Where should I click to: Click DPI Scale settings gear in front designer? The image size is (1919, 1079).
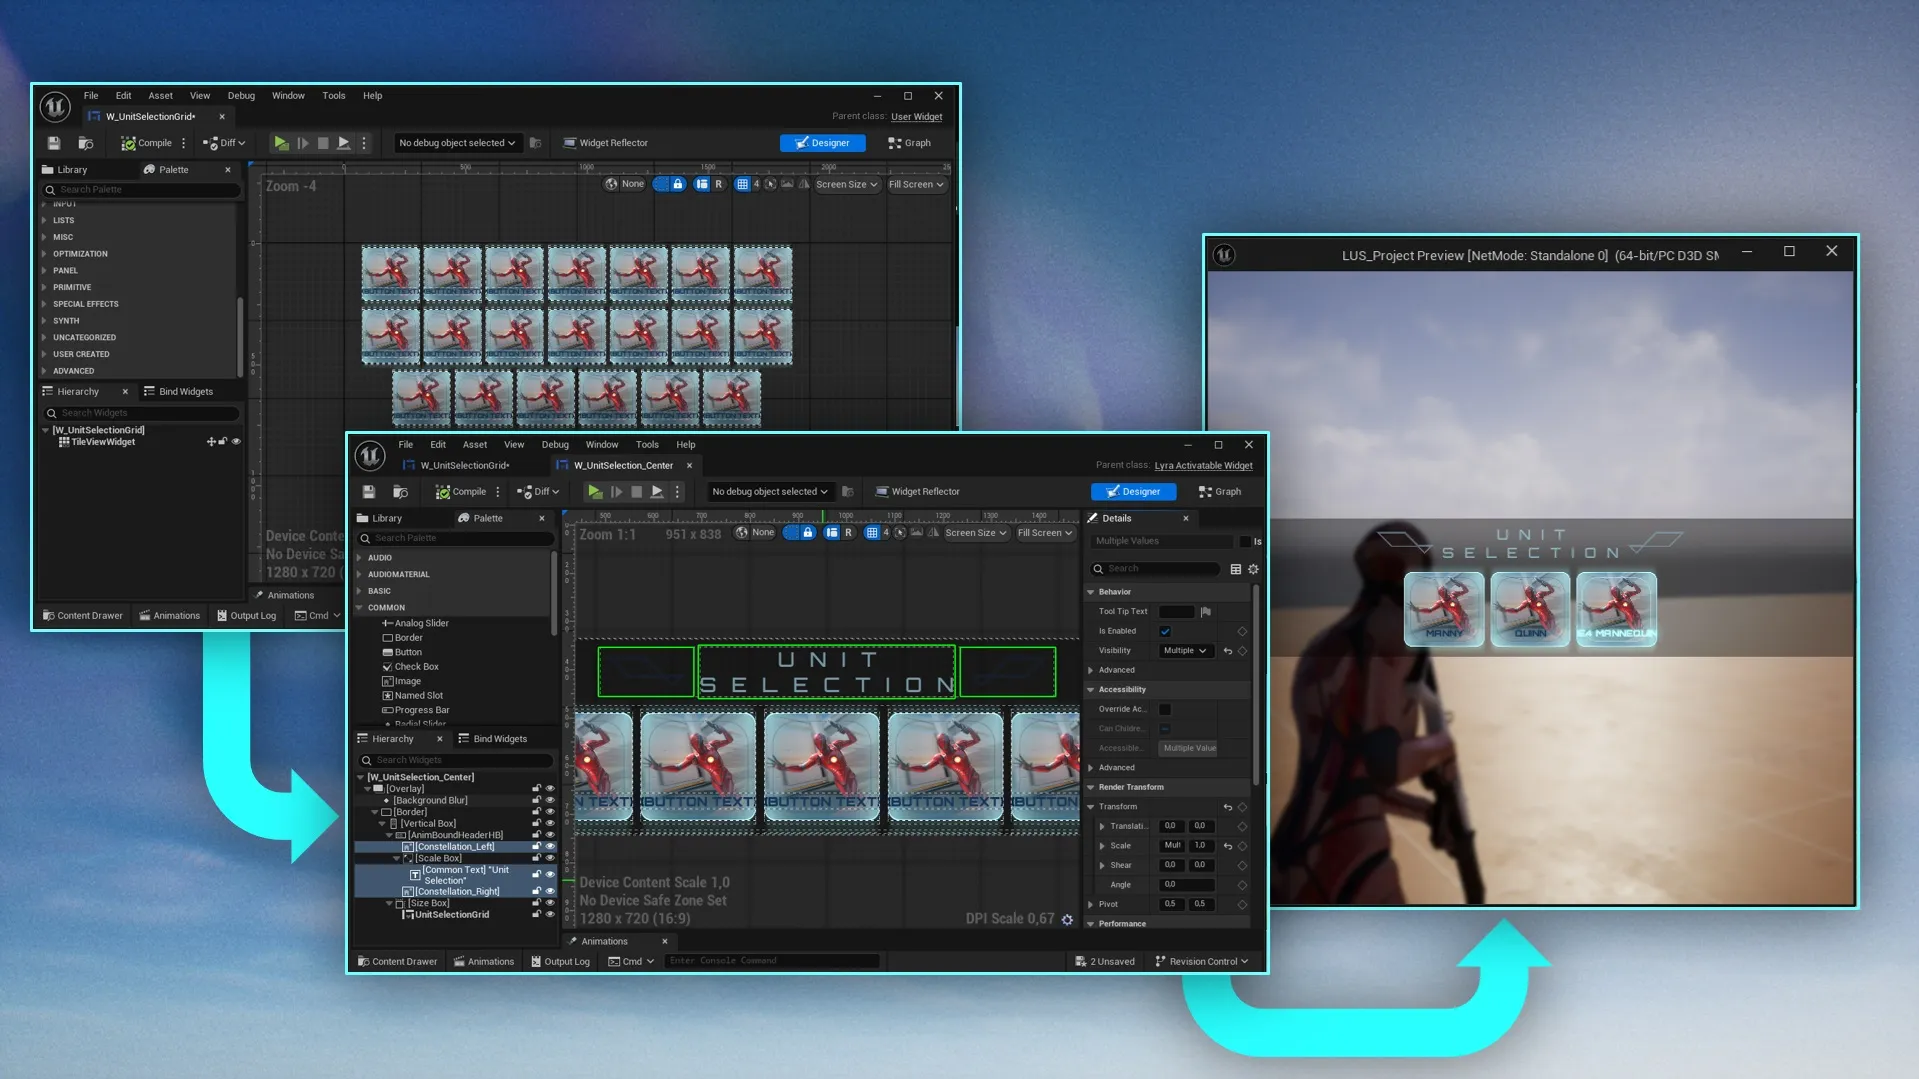(1067, 919)
